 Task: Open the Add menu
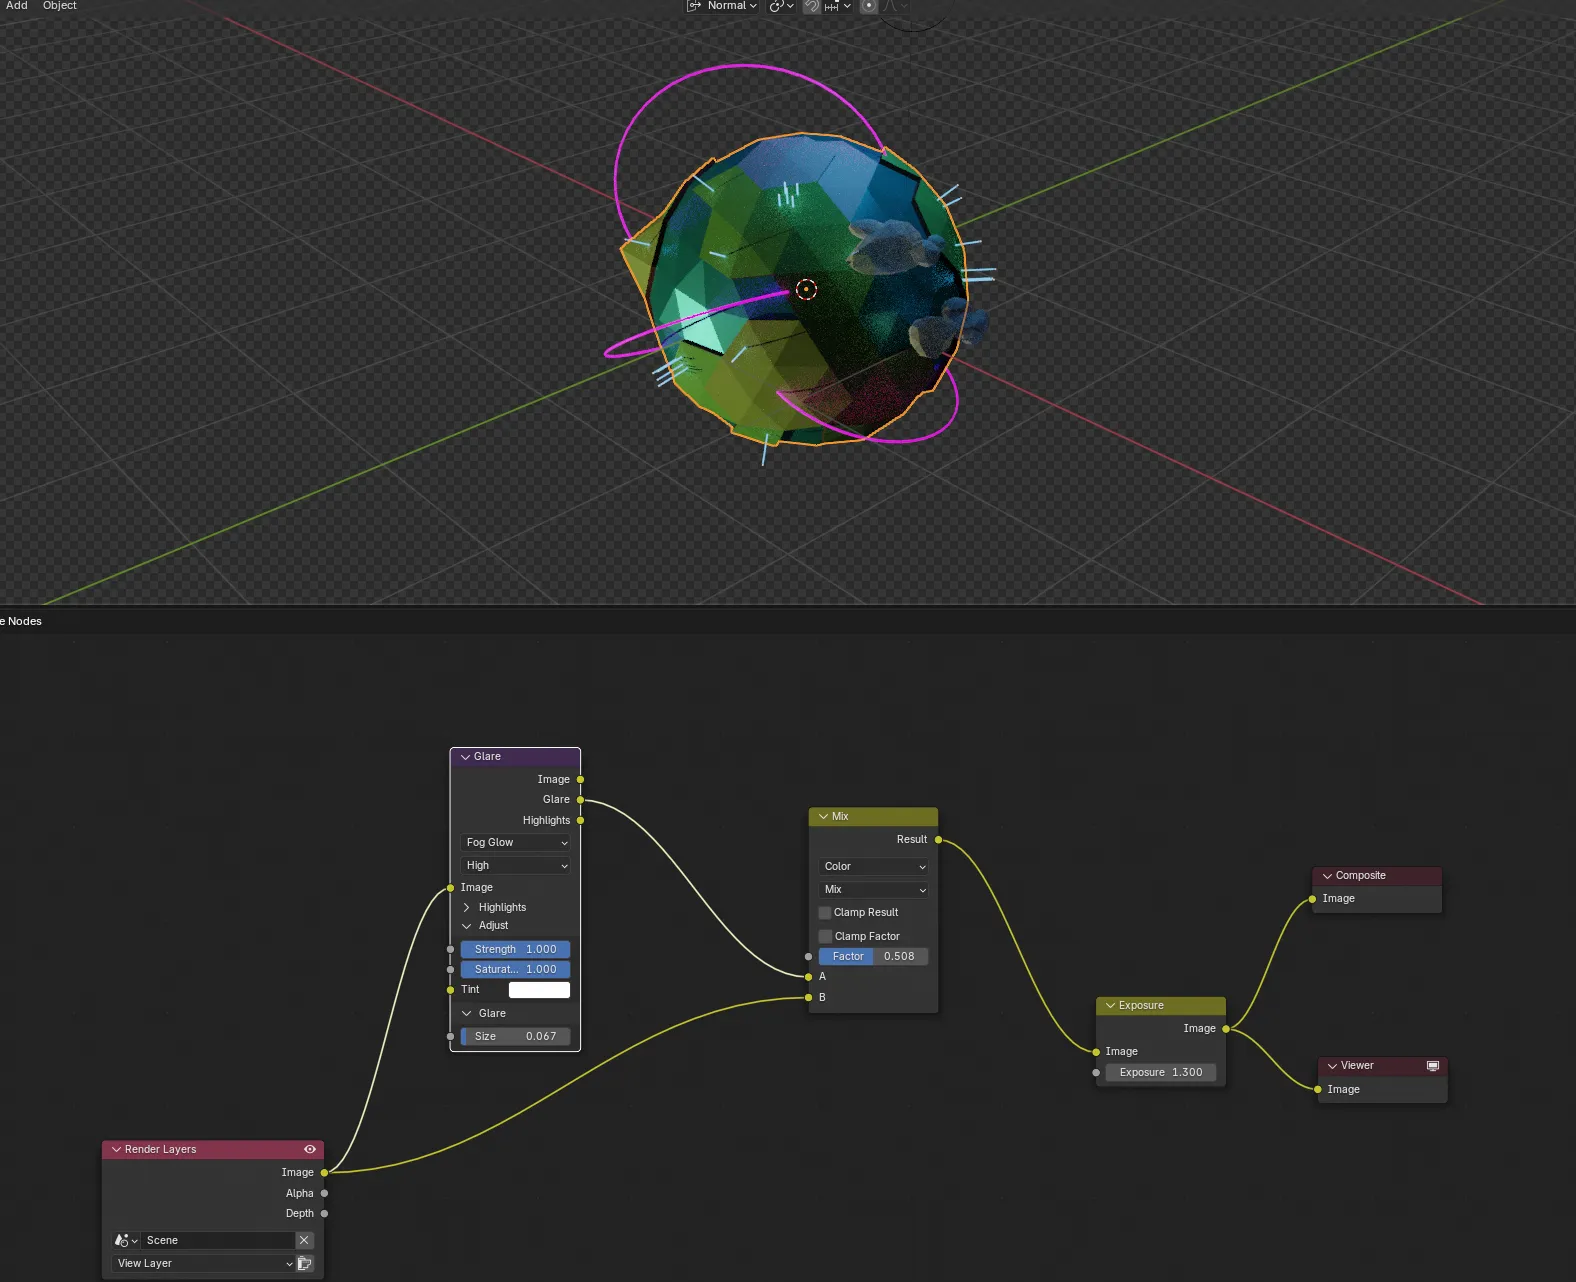pos(17,6)
